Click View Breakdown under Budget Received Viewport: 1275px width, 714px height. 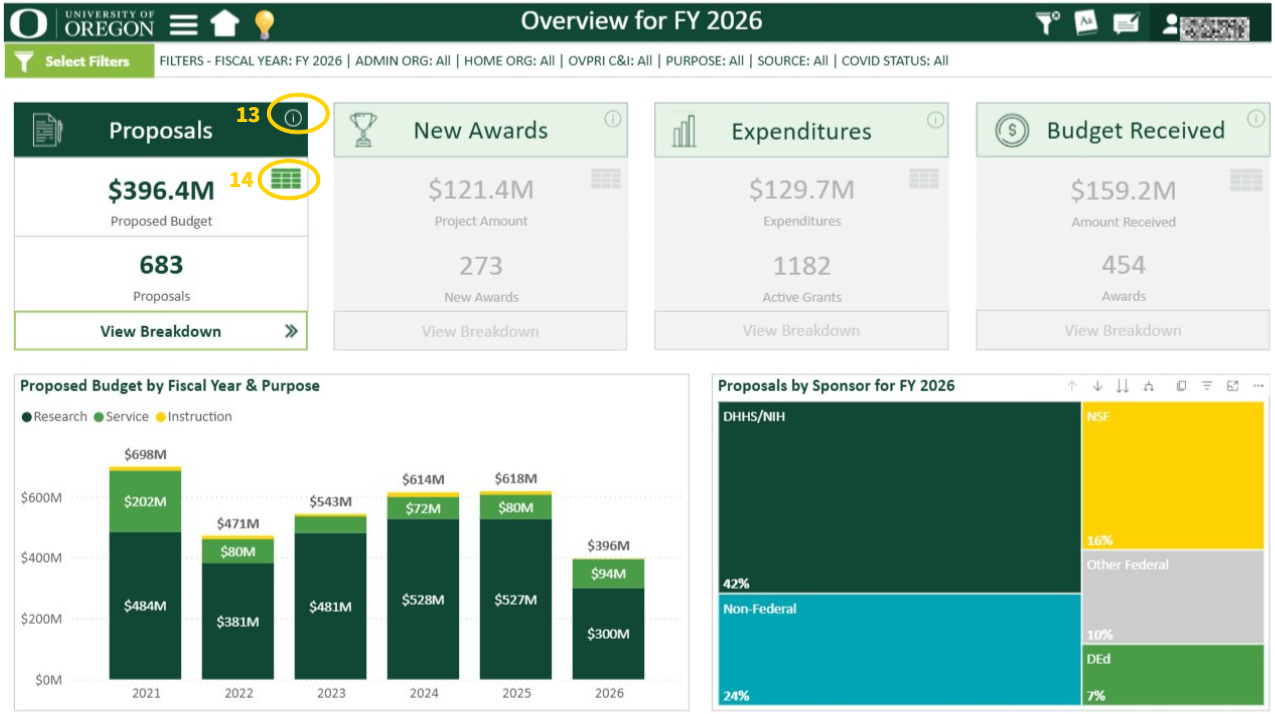[1123, 330]
